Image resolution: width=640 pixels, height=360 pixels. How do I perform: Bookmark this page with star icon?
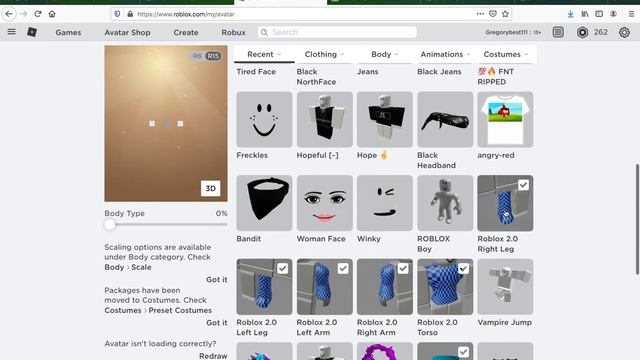505,14
